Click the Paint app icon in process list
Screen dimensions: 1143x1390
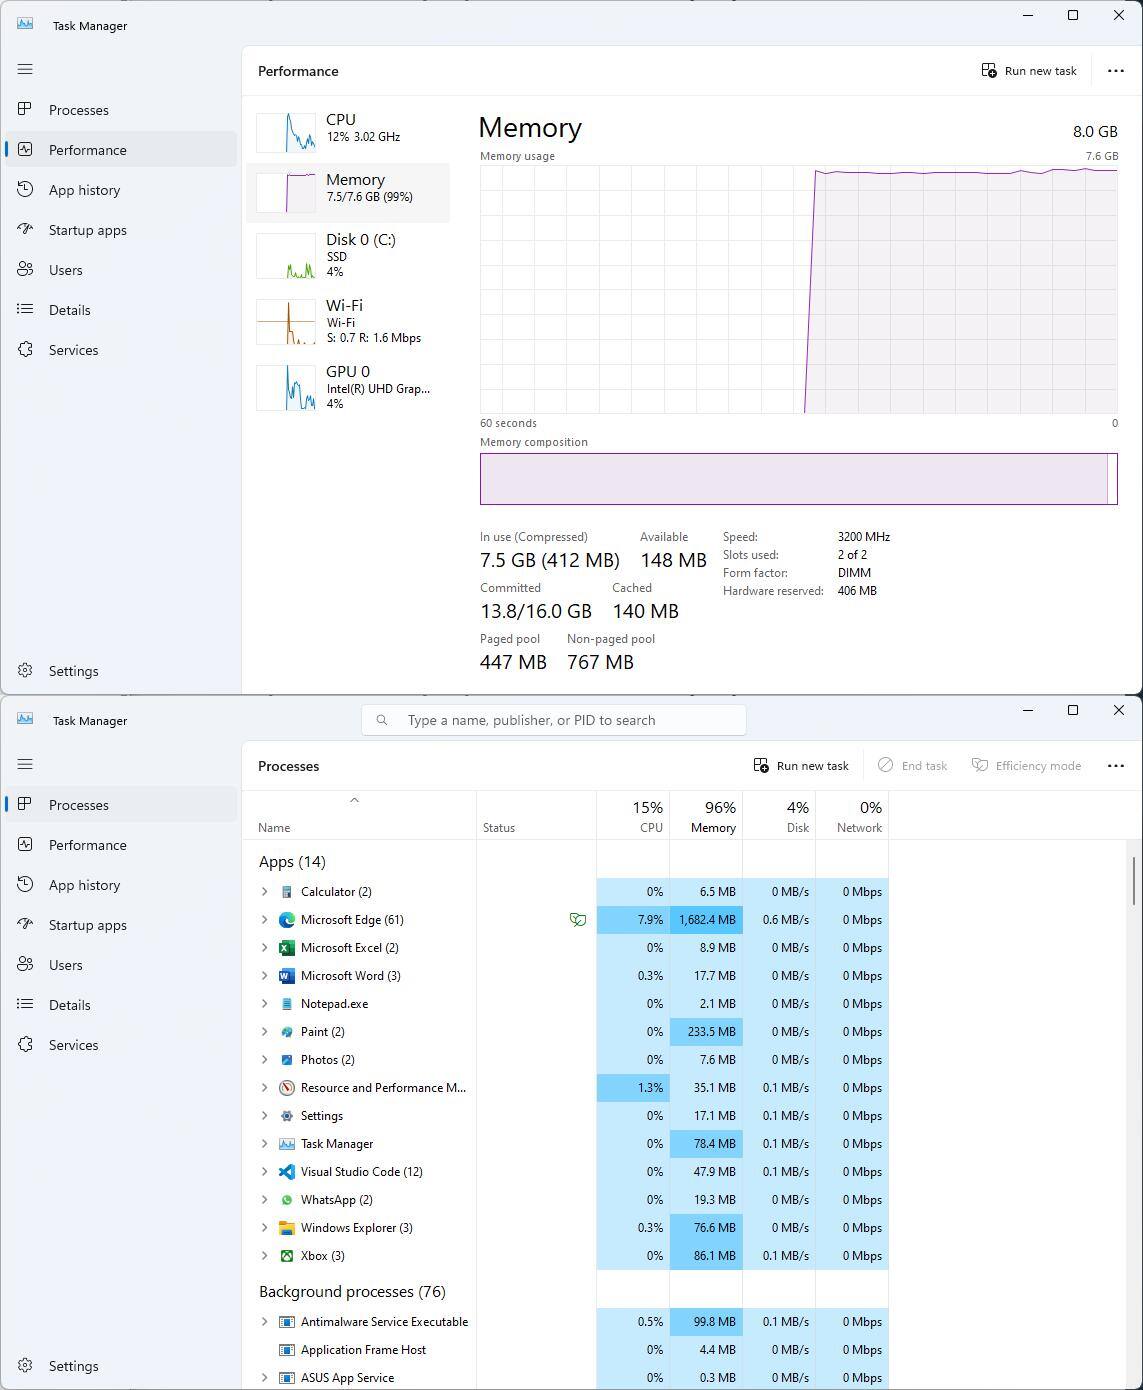pyautogui.click(x=287, y=1032)
